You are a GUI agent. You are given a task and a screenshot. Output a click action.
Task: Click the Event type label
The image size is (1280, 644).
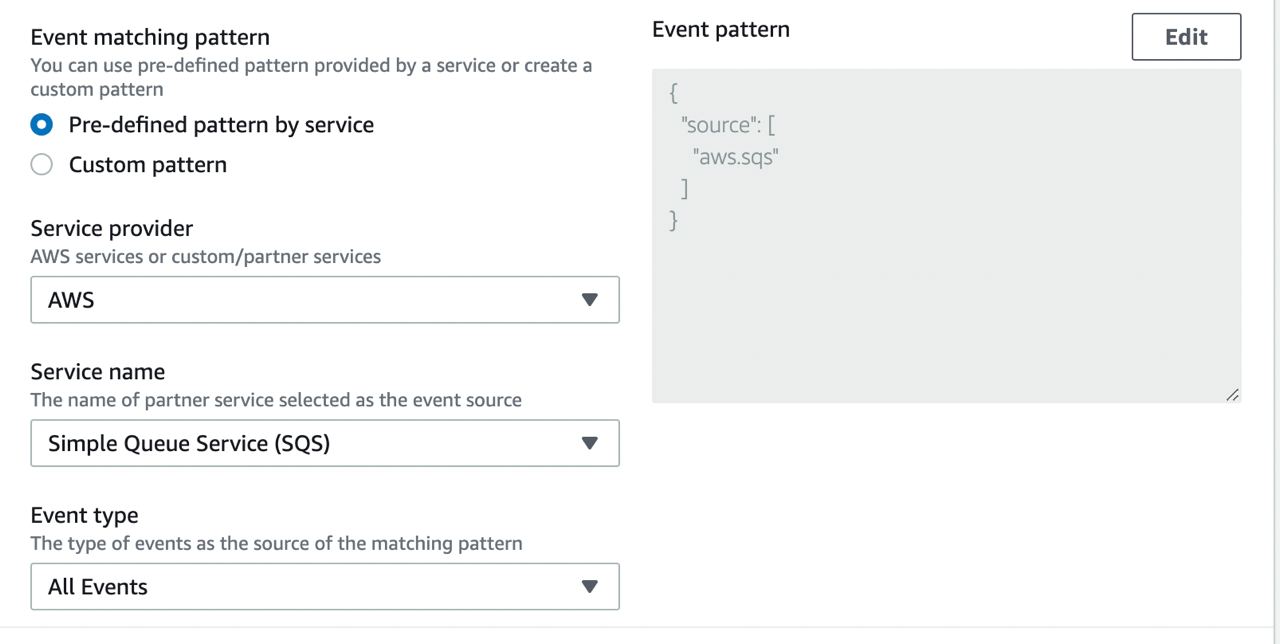coord(85,515)
